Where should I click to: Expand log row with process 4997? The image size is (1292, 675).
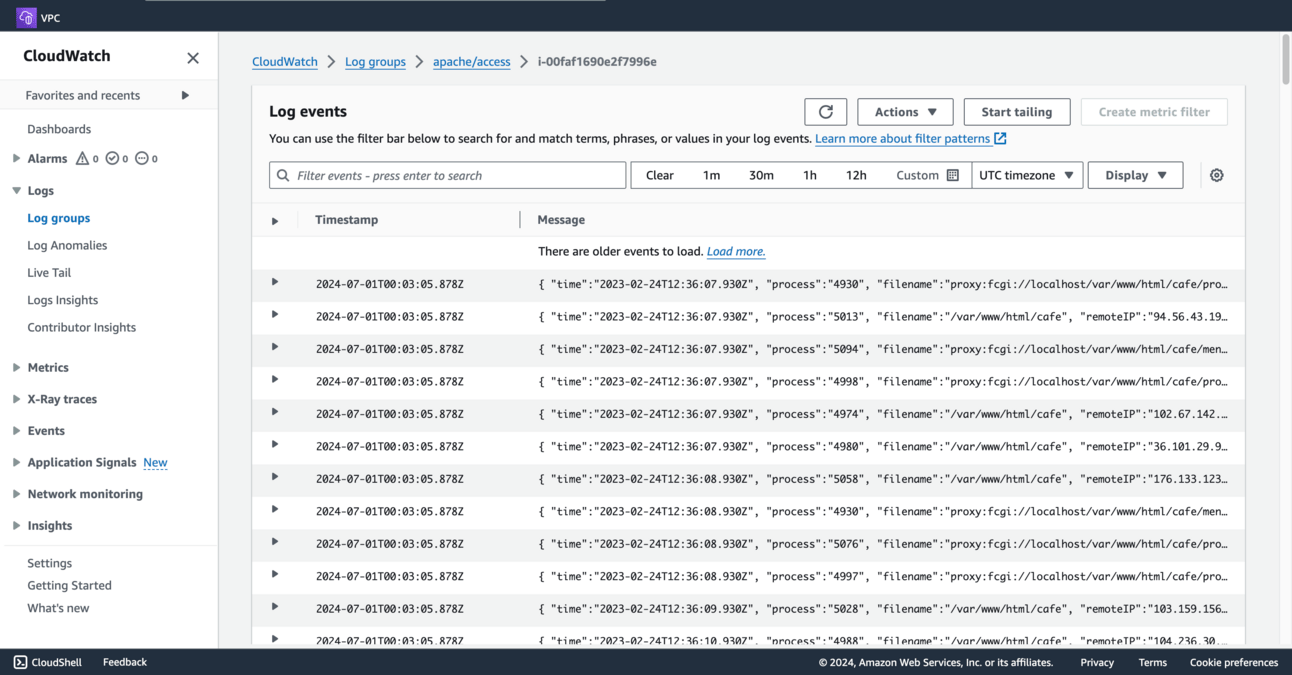pyautogui.click(x=275, y=575)
